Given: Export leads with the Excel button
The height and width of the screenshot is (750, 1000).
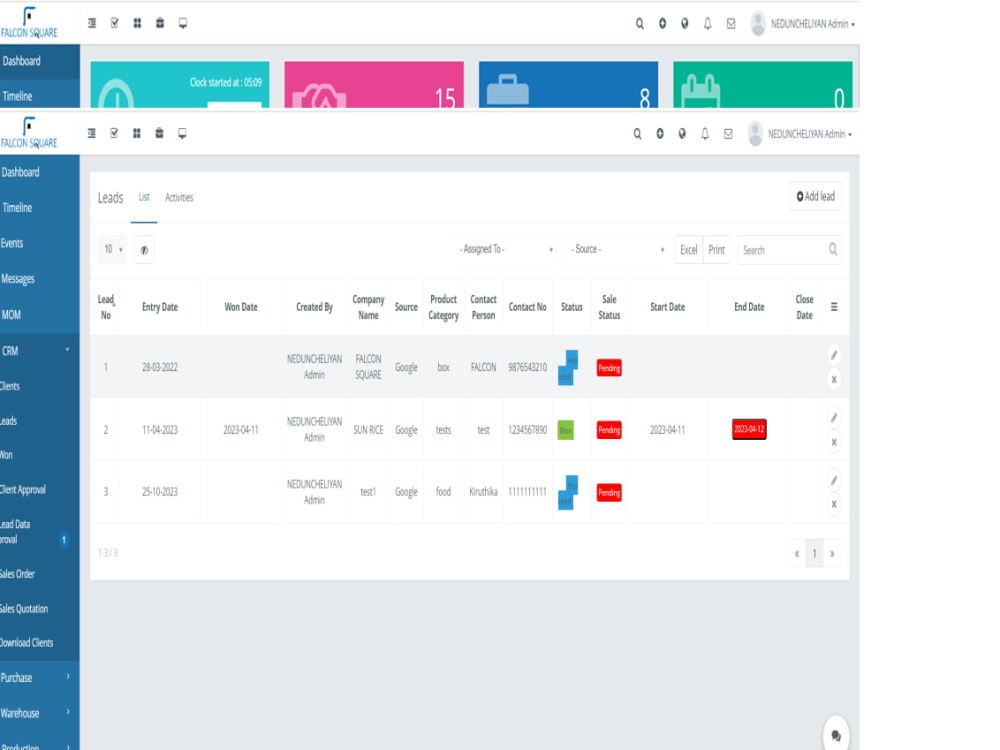Looking at the screenshot, I should click(x=688, y=249).
